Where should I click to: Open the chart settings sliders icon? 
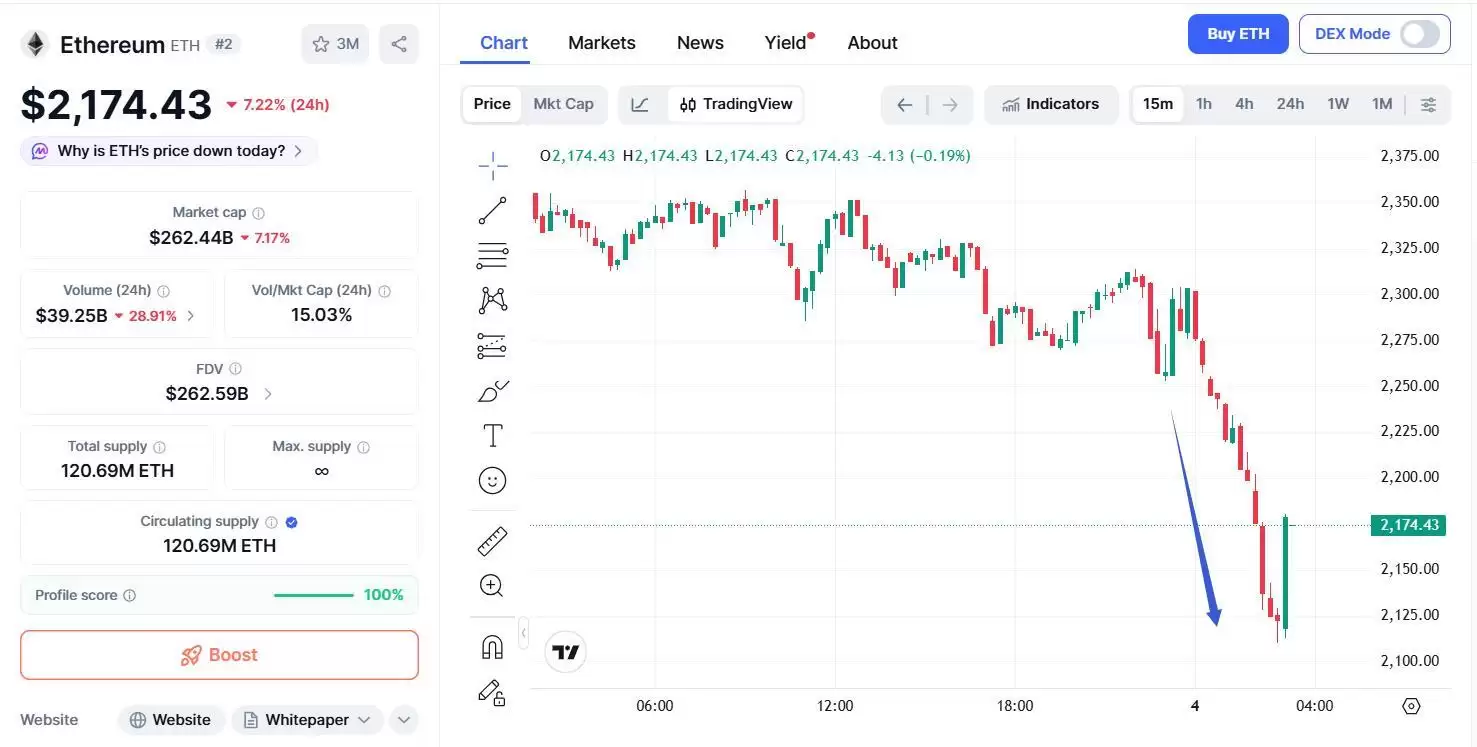(x=1429, y=104)
